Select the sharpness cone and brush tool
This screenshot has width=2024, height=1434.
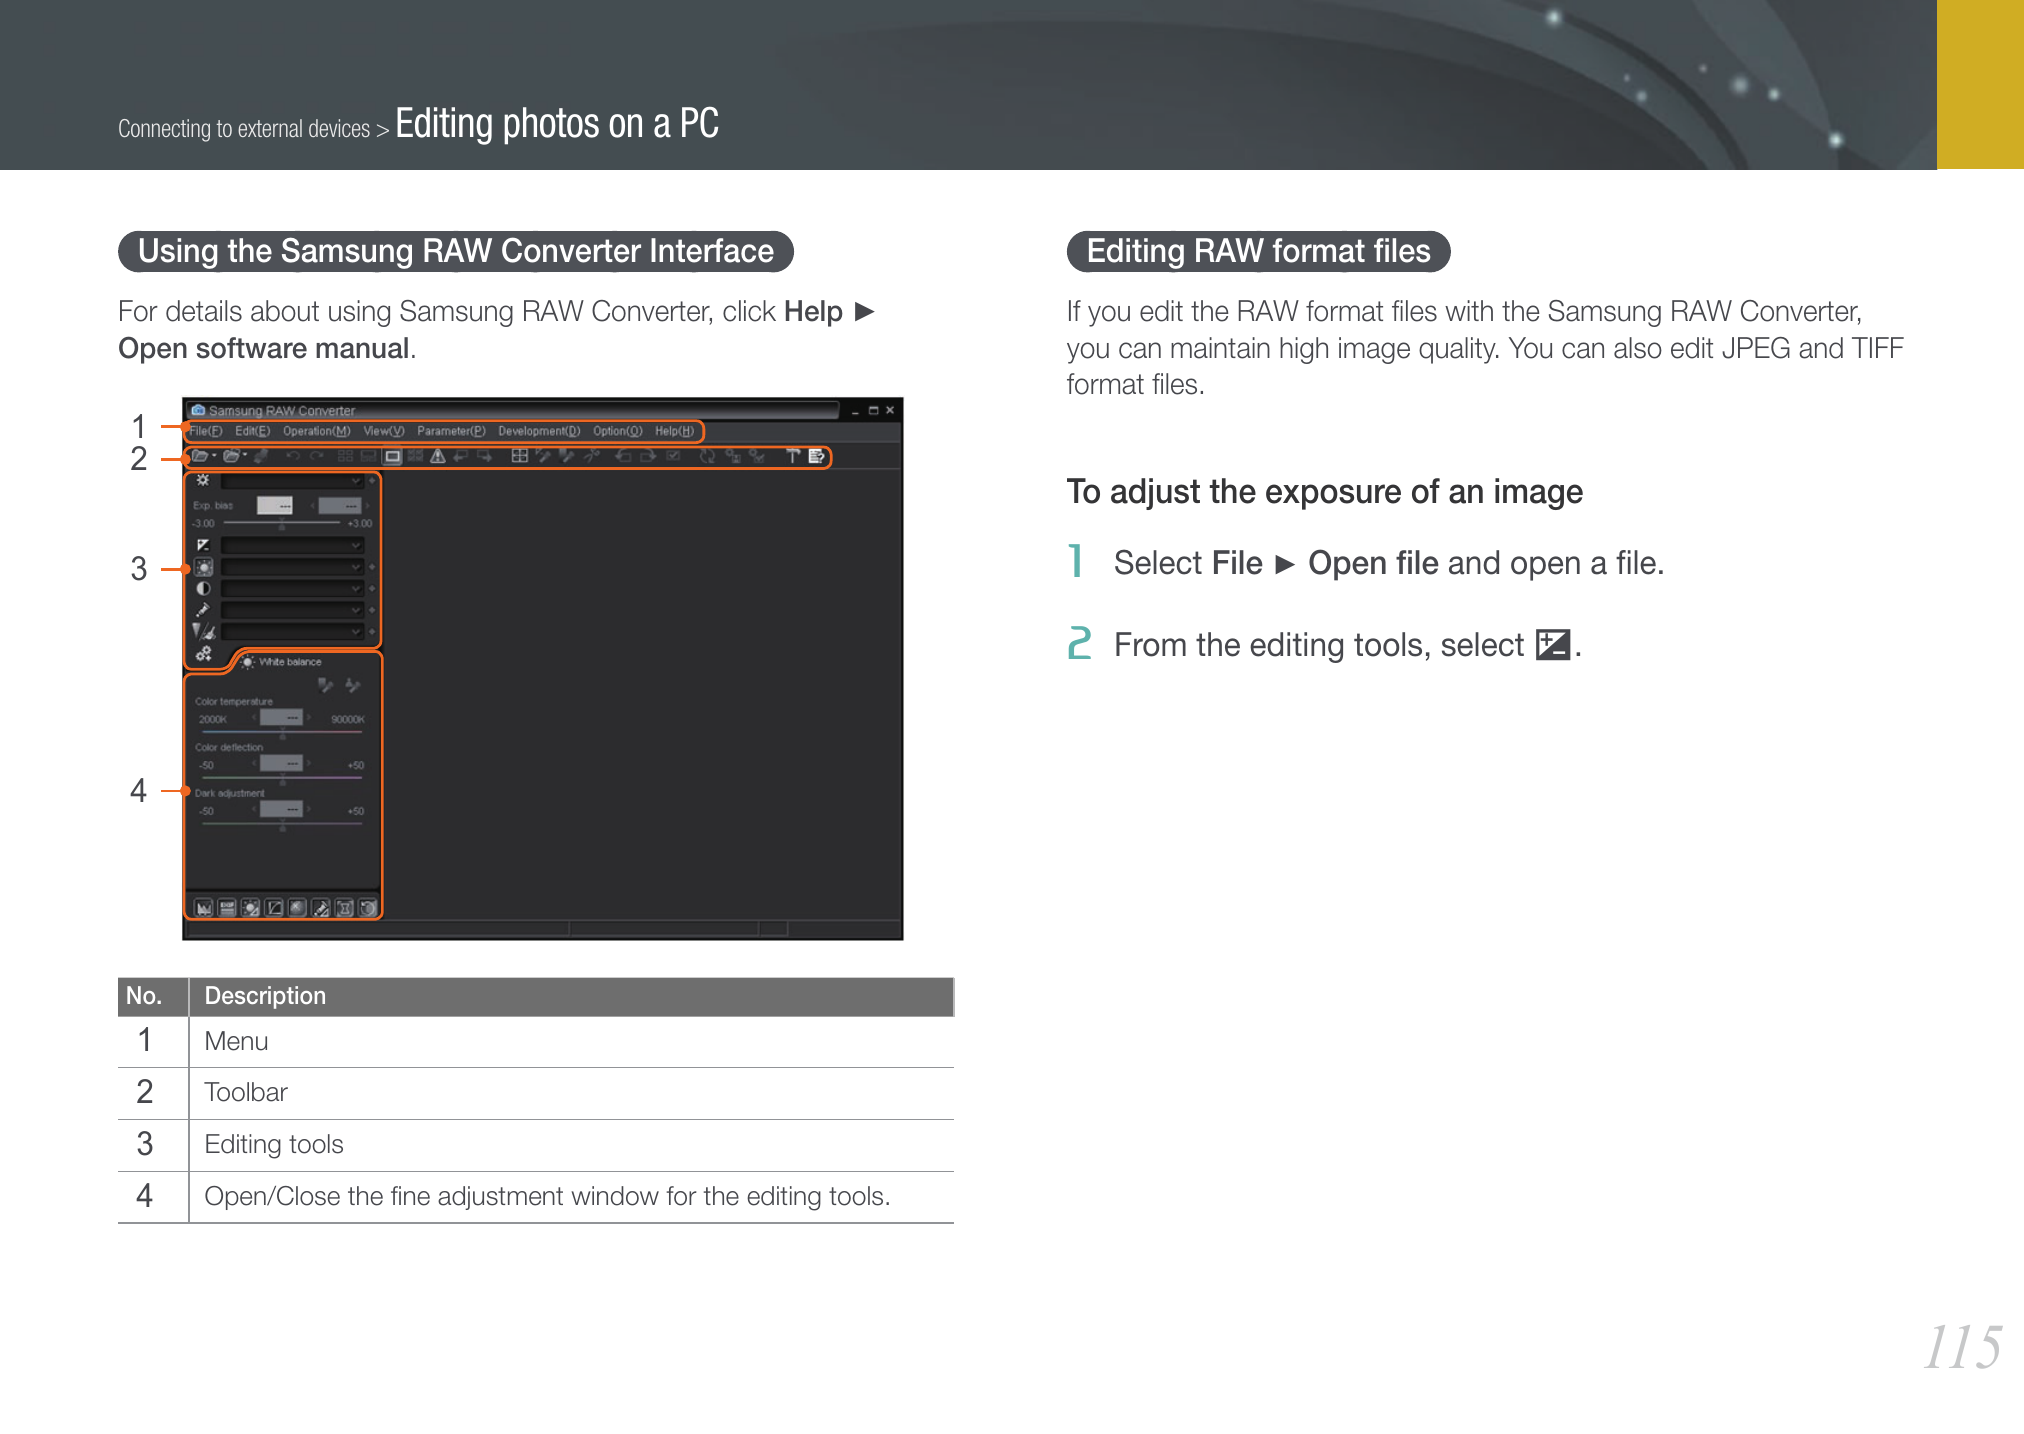click(203, 631)
